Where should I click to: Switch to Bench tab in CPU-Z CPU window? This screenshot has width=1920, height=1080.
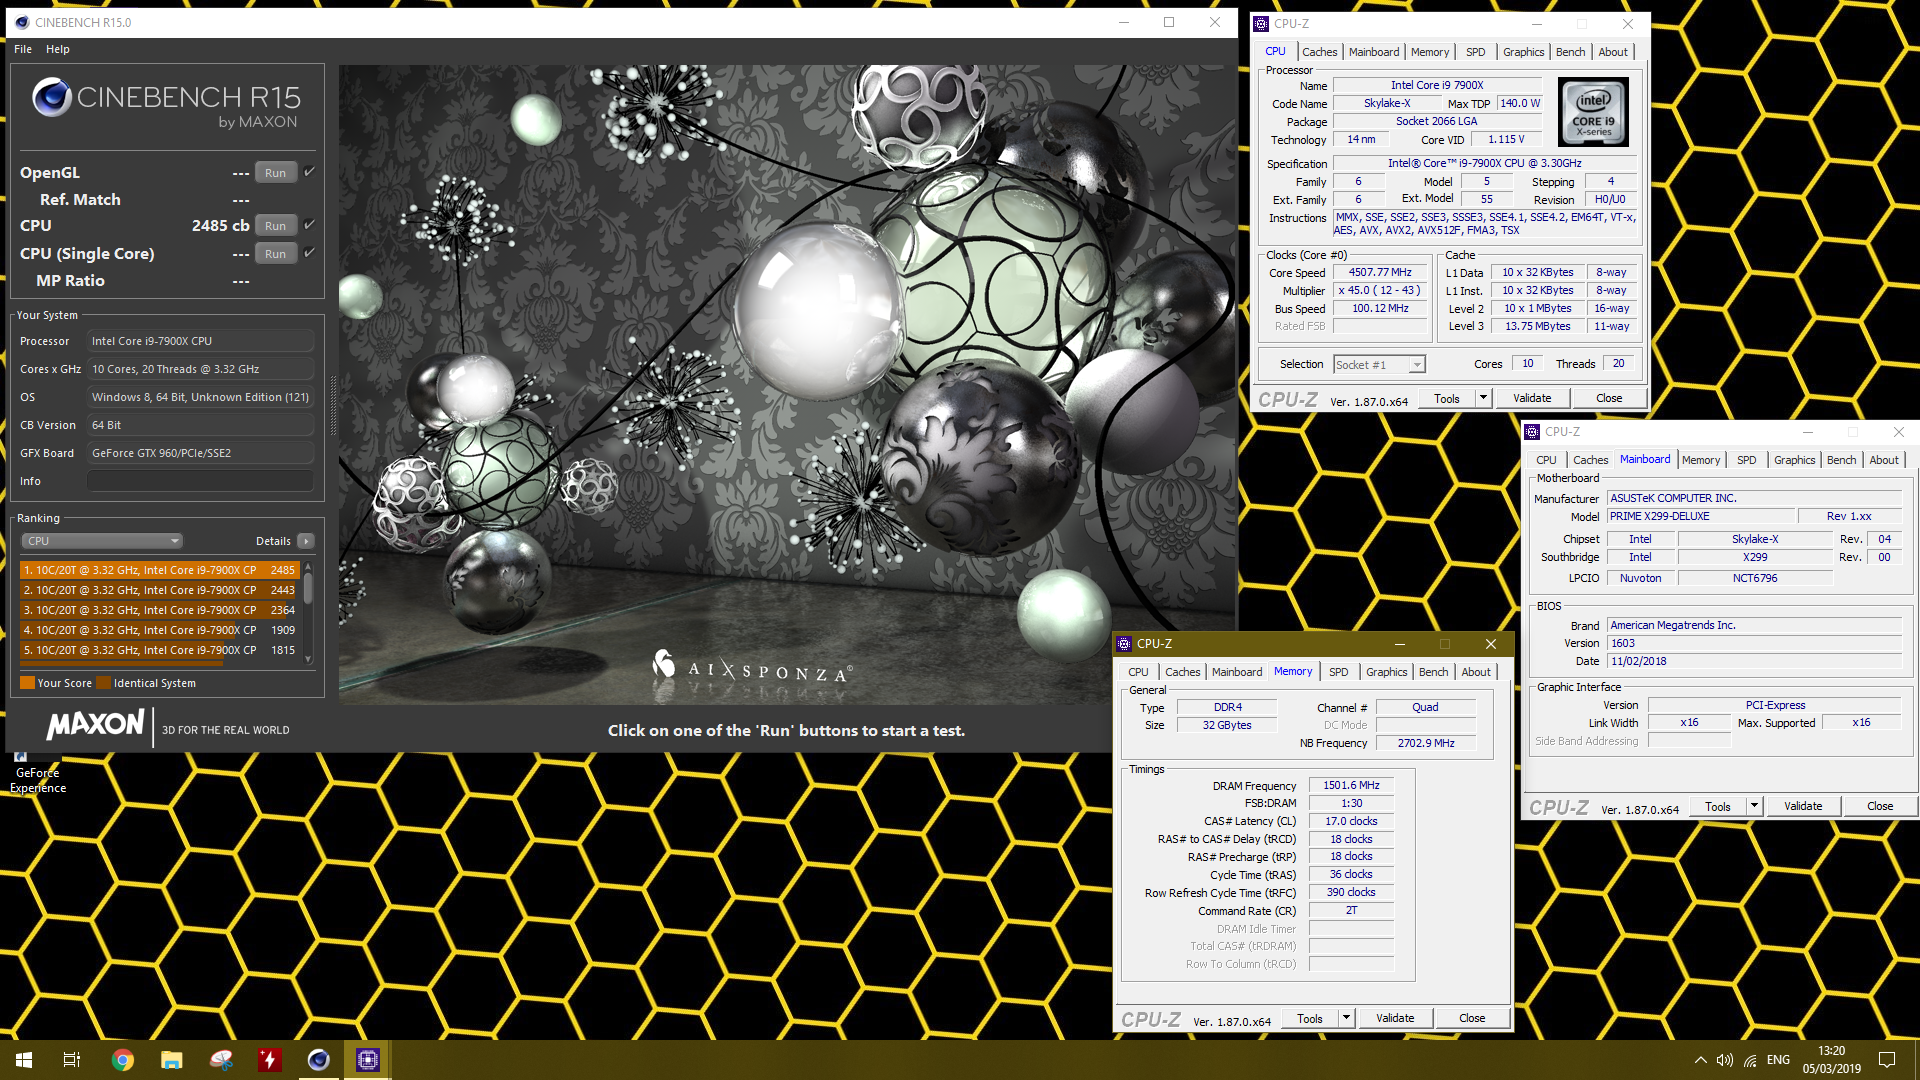pos(1570,52)
